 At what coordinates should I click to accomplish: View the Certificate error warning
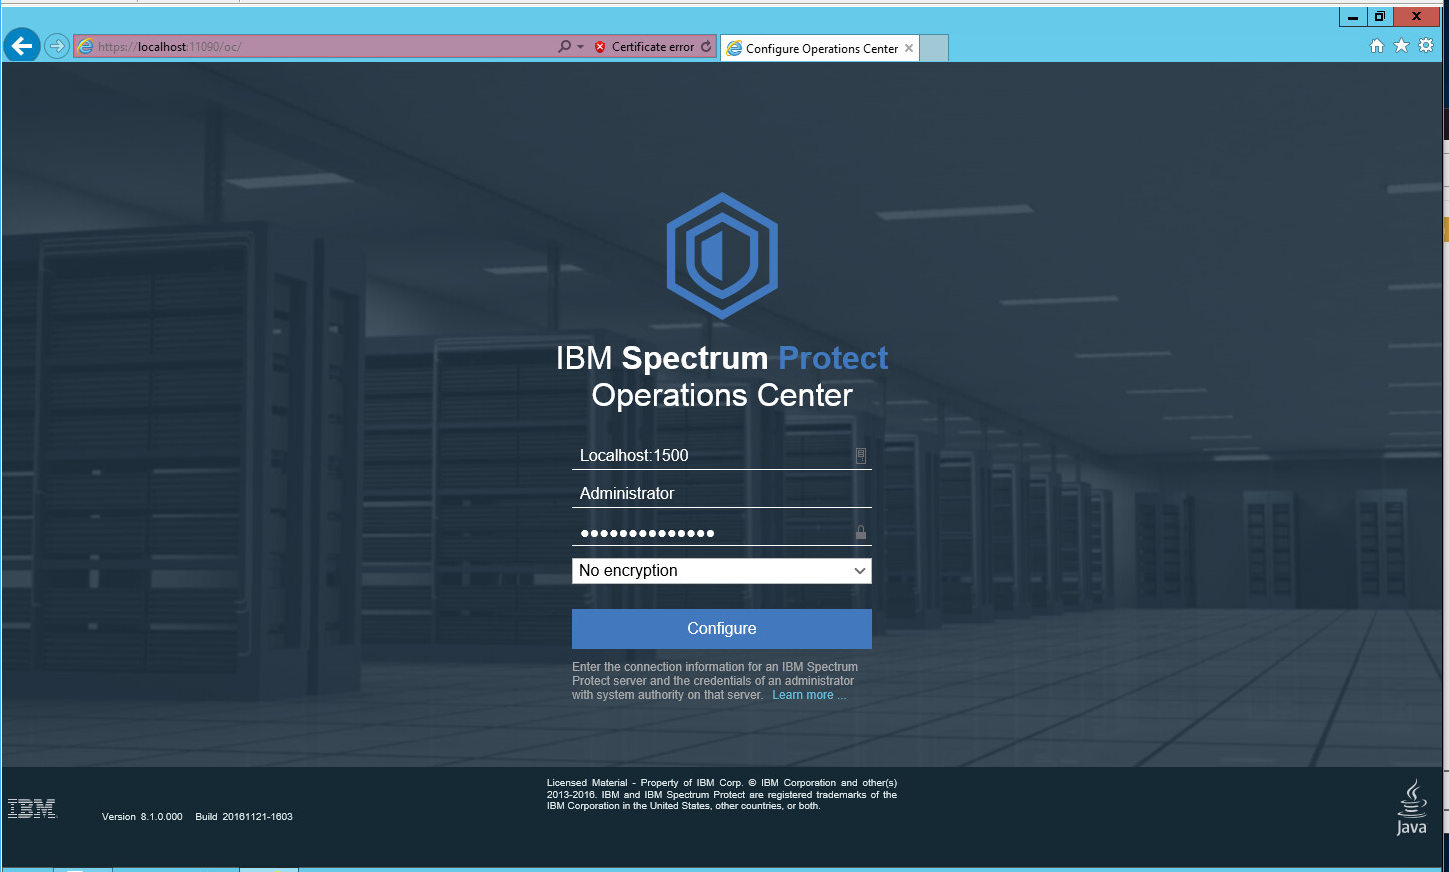pyautogui.click(x=644, y=47)
